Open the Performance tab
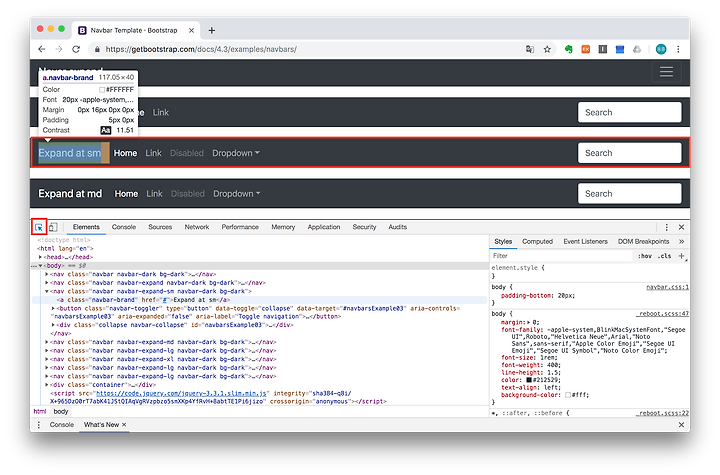 [x=240, y=227]
